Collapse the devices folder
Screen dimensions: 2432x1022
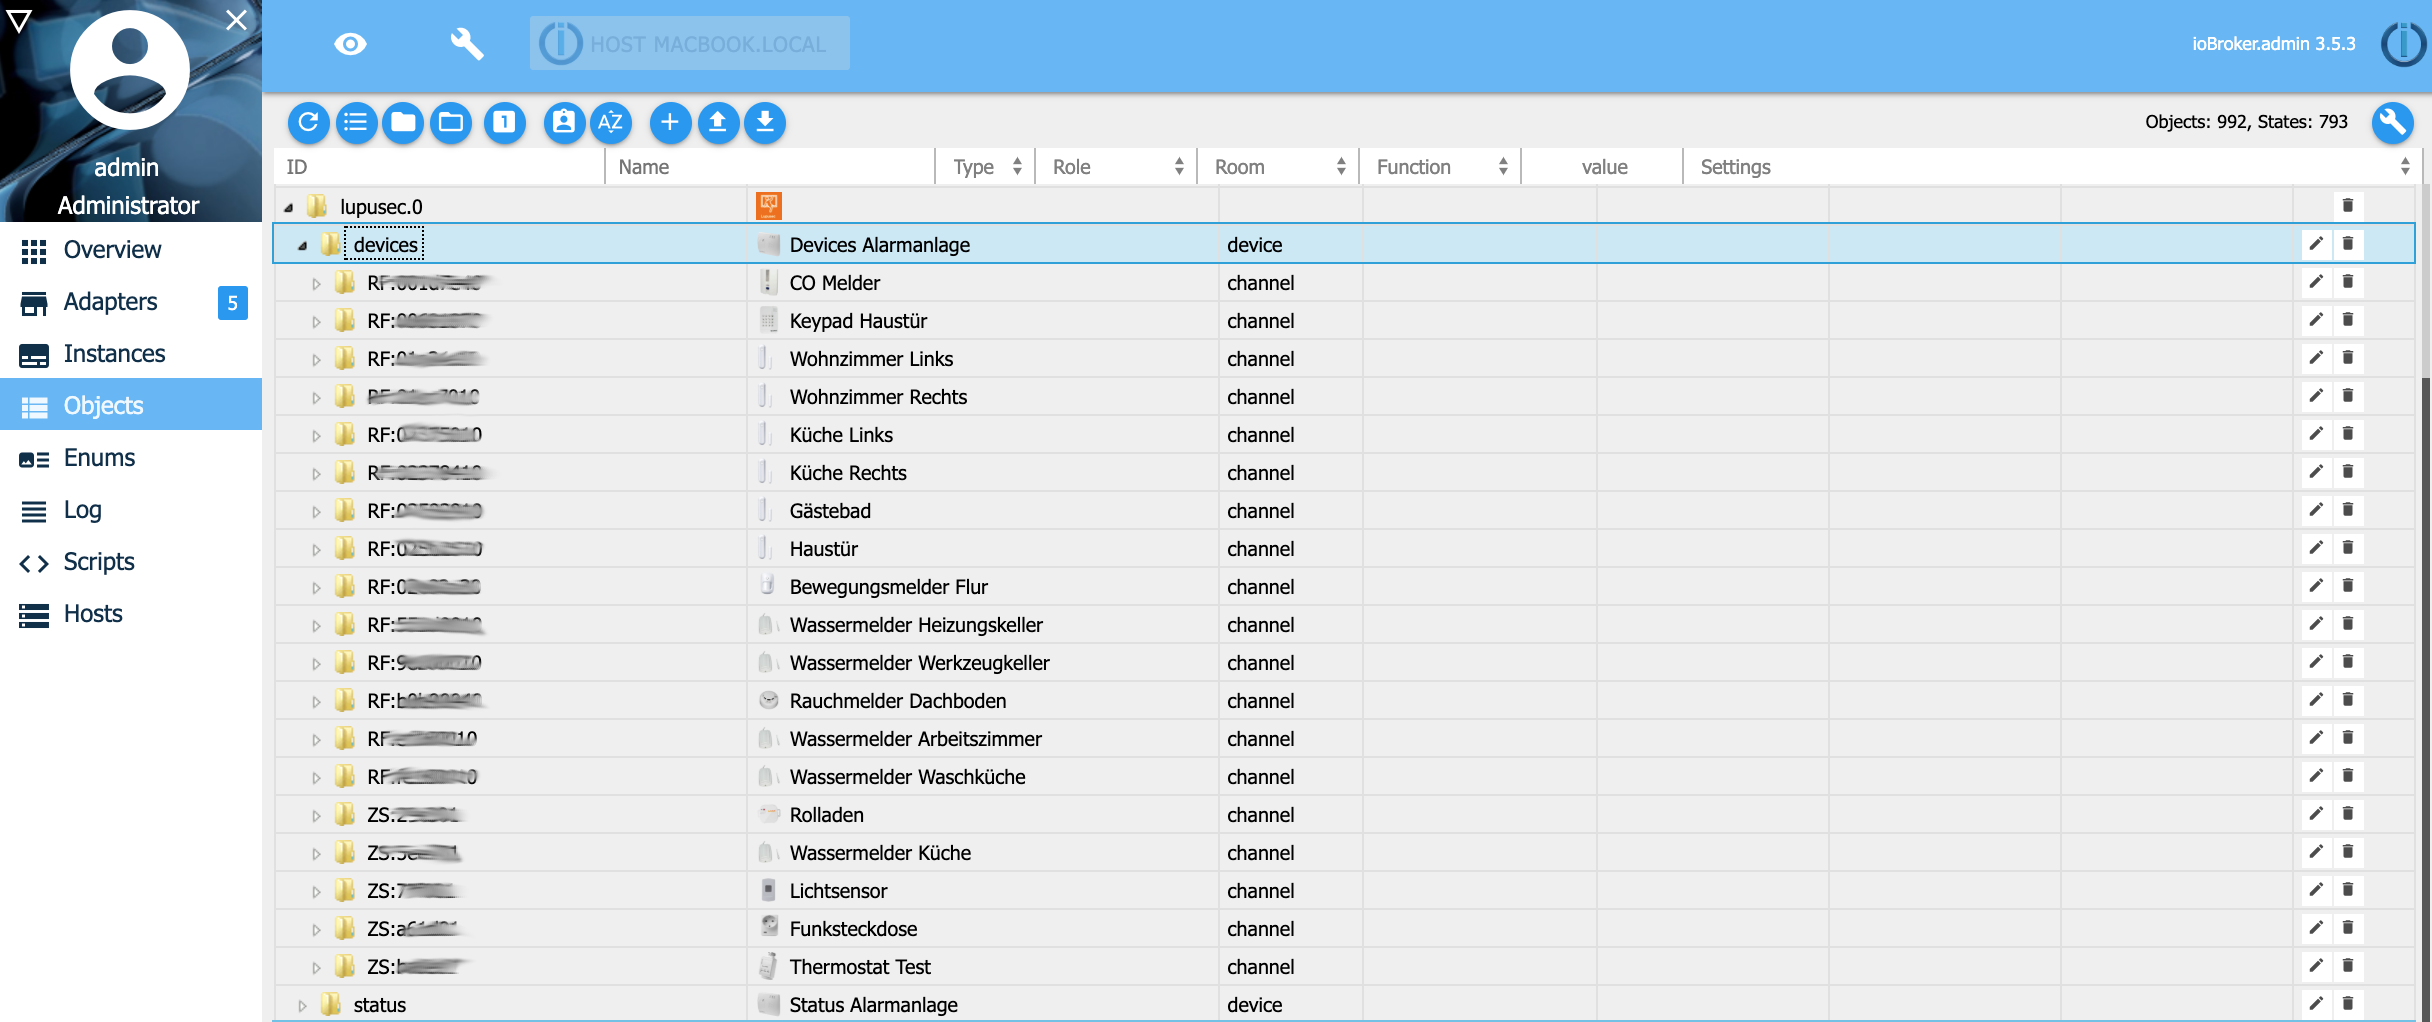point(302,246)
